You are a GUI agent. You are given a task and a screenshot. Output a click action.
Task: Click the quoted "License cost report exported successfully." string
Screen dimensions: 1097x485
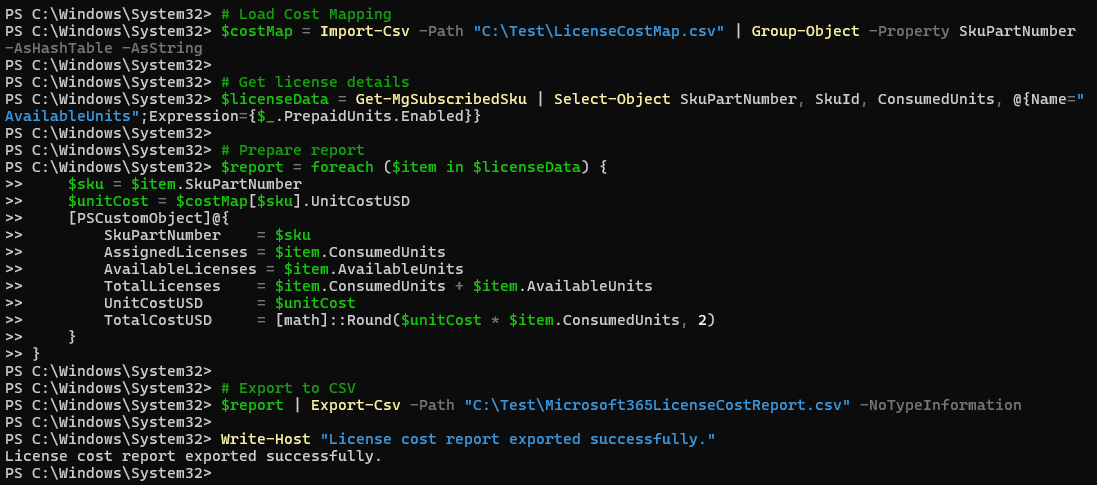pos(517,439)
